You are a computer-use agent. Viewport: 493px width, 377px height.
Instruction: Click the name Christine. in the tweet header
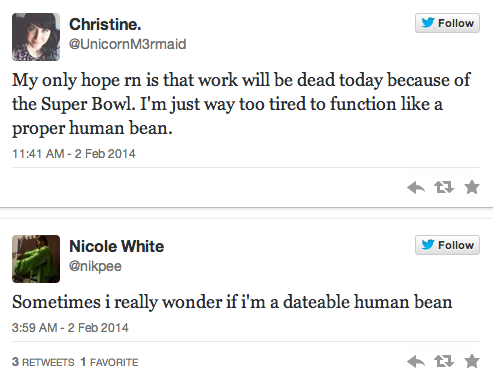[x=105, y=24]
